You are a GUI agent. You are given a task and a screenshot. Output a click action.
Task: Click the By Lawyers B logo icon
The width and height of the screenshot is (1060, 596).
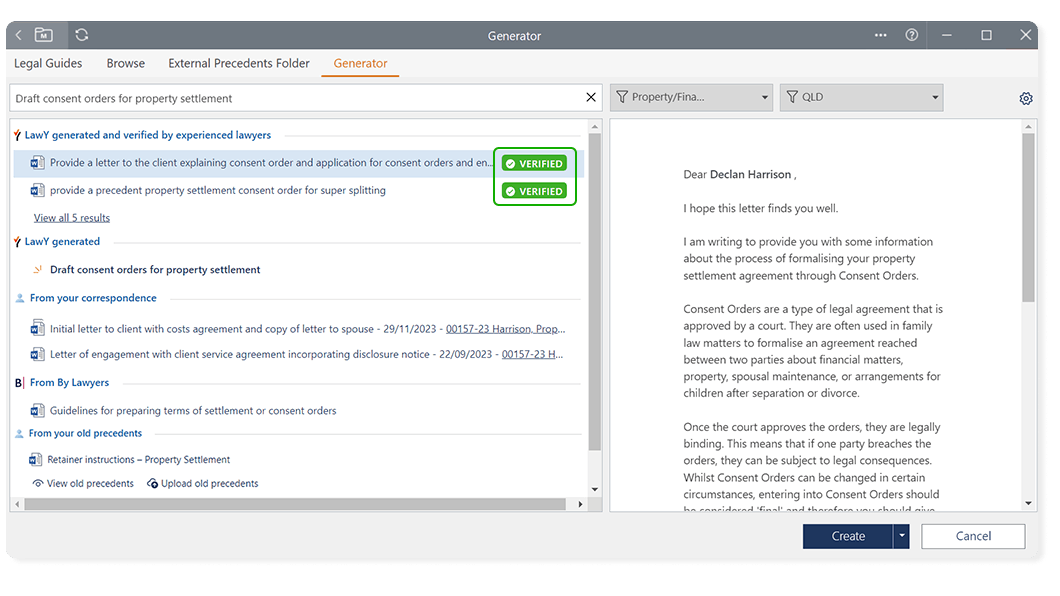coord(19,383)
